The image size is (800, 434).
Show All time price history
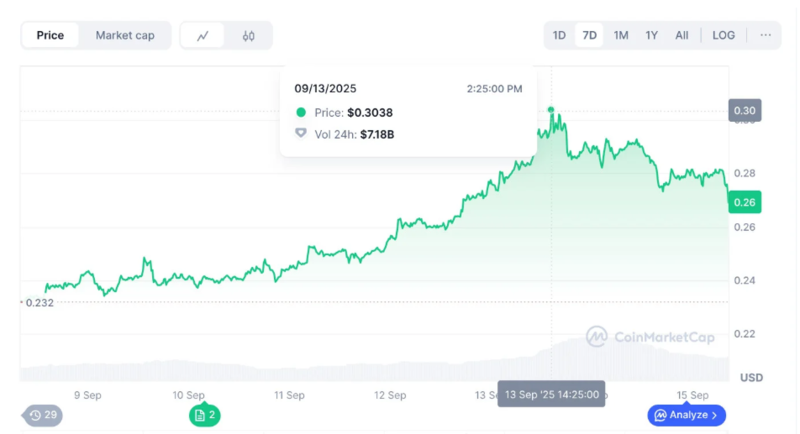pyautogui.click(x=681, y=35)
